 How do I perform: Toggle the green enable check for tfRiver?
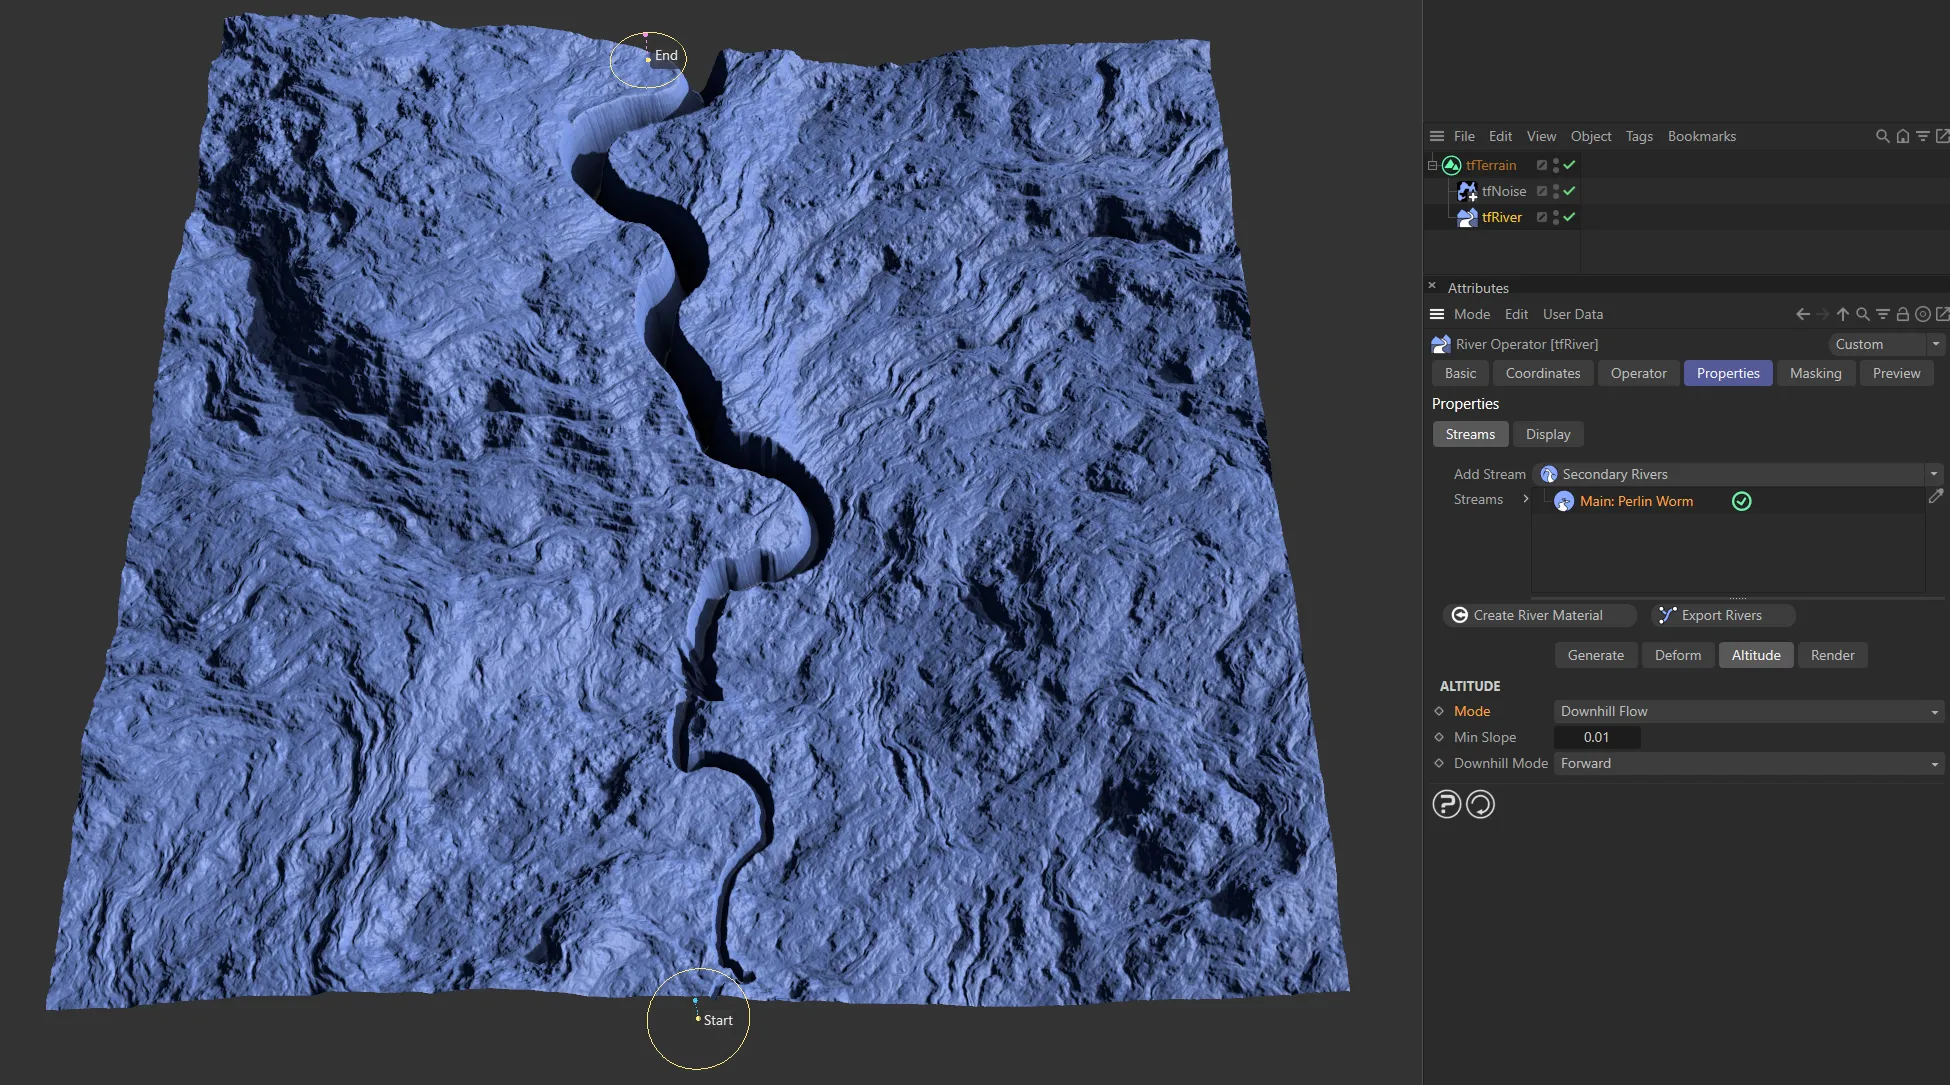coord(1569,217)
